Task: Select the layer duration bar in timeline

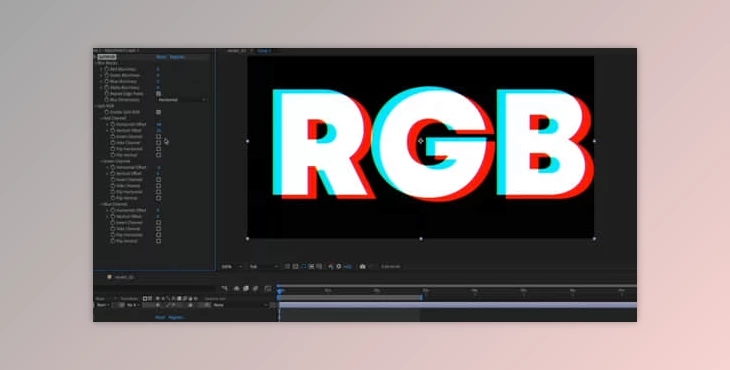Action: click(x=458, y=305)
